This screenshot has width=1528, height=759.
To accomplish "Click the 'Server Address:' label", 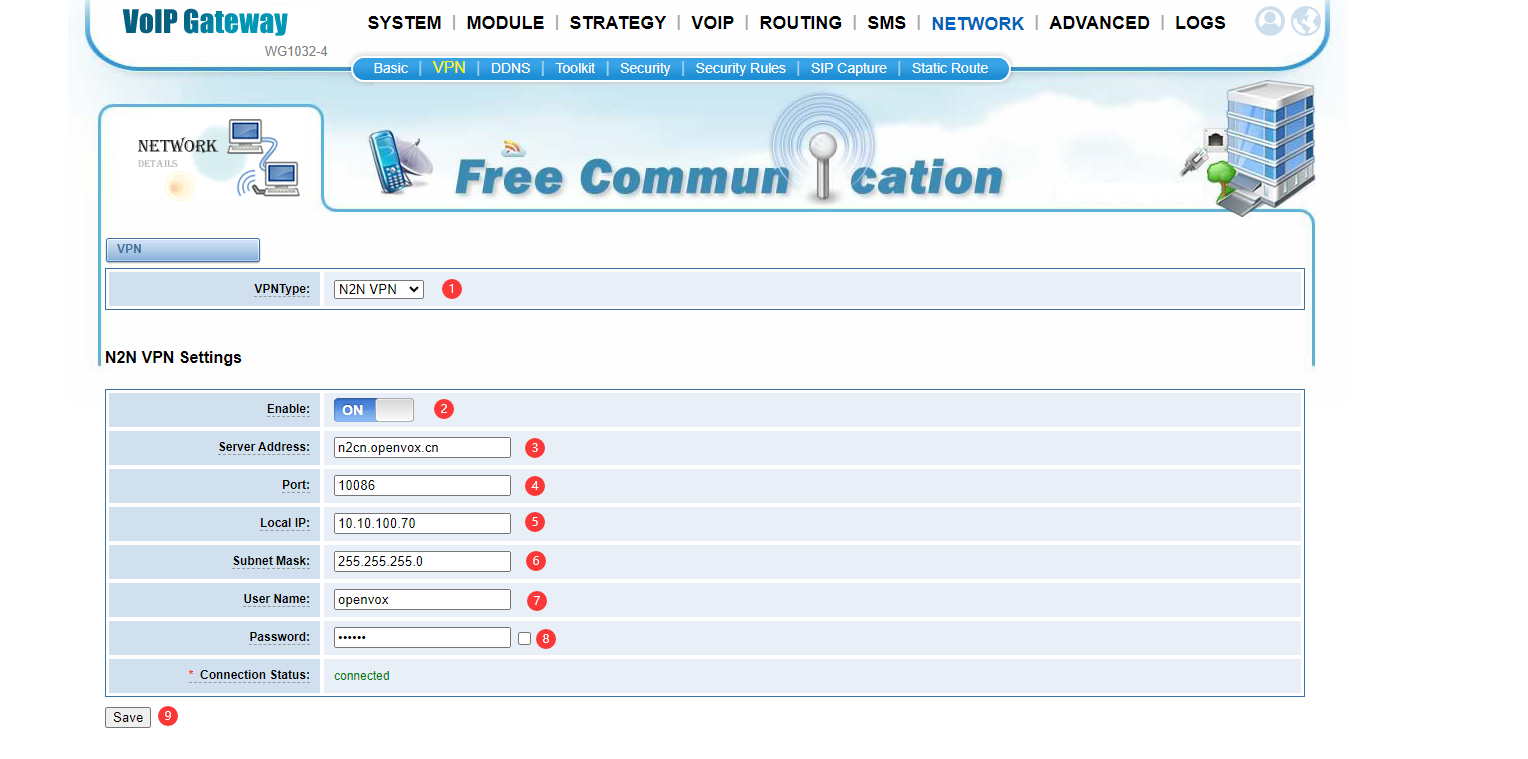I will 265,447.
